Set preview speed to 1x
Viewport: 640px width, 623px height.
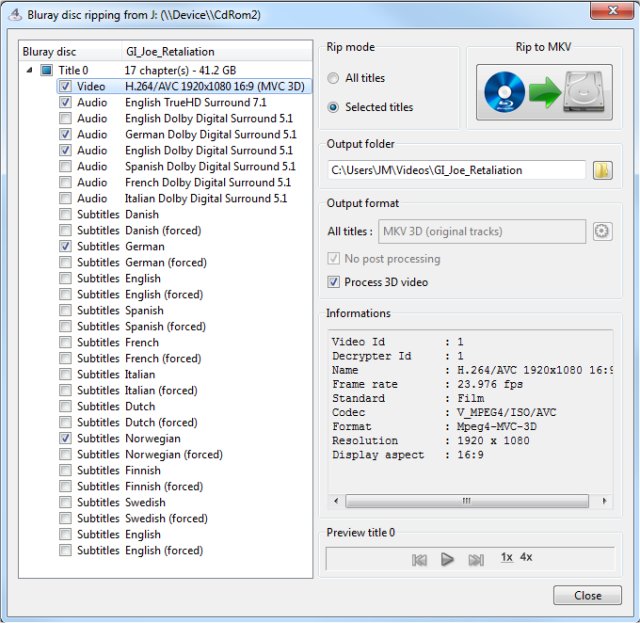[507, 557]
